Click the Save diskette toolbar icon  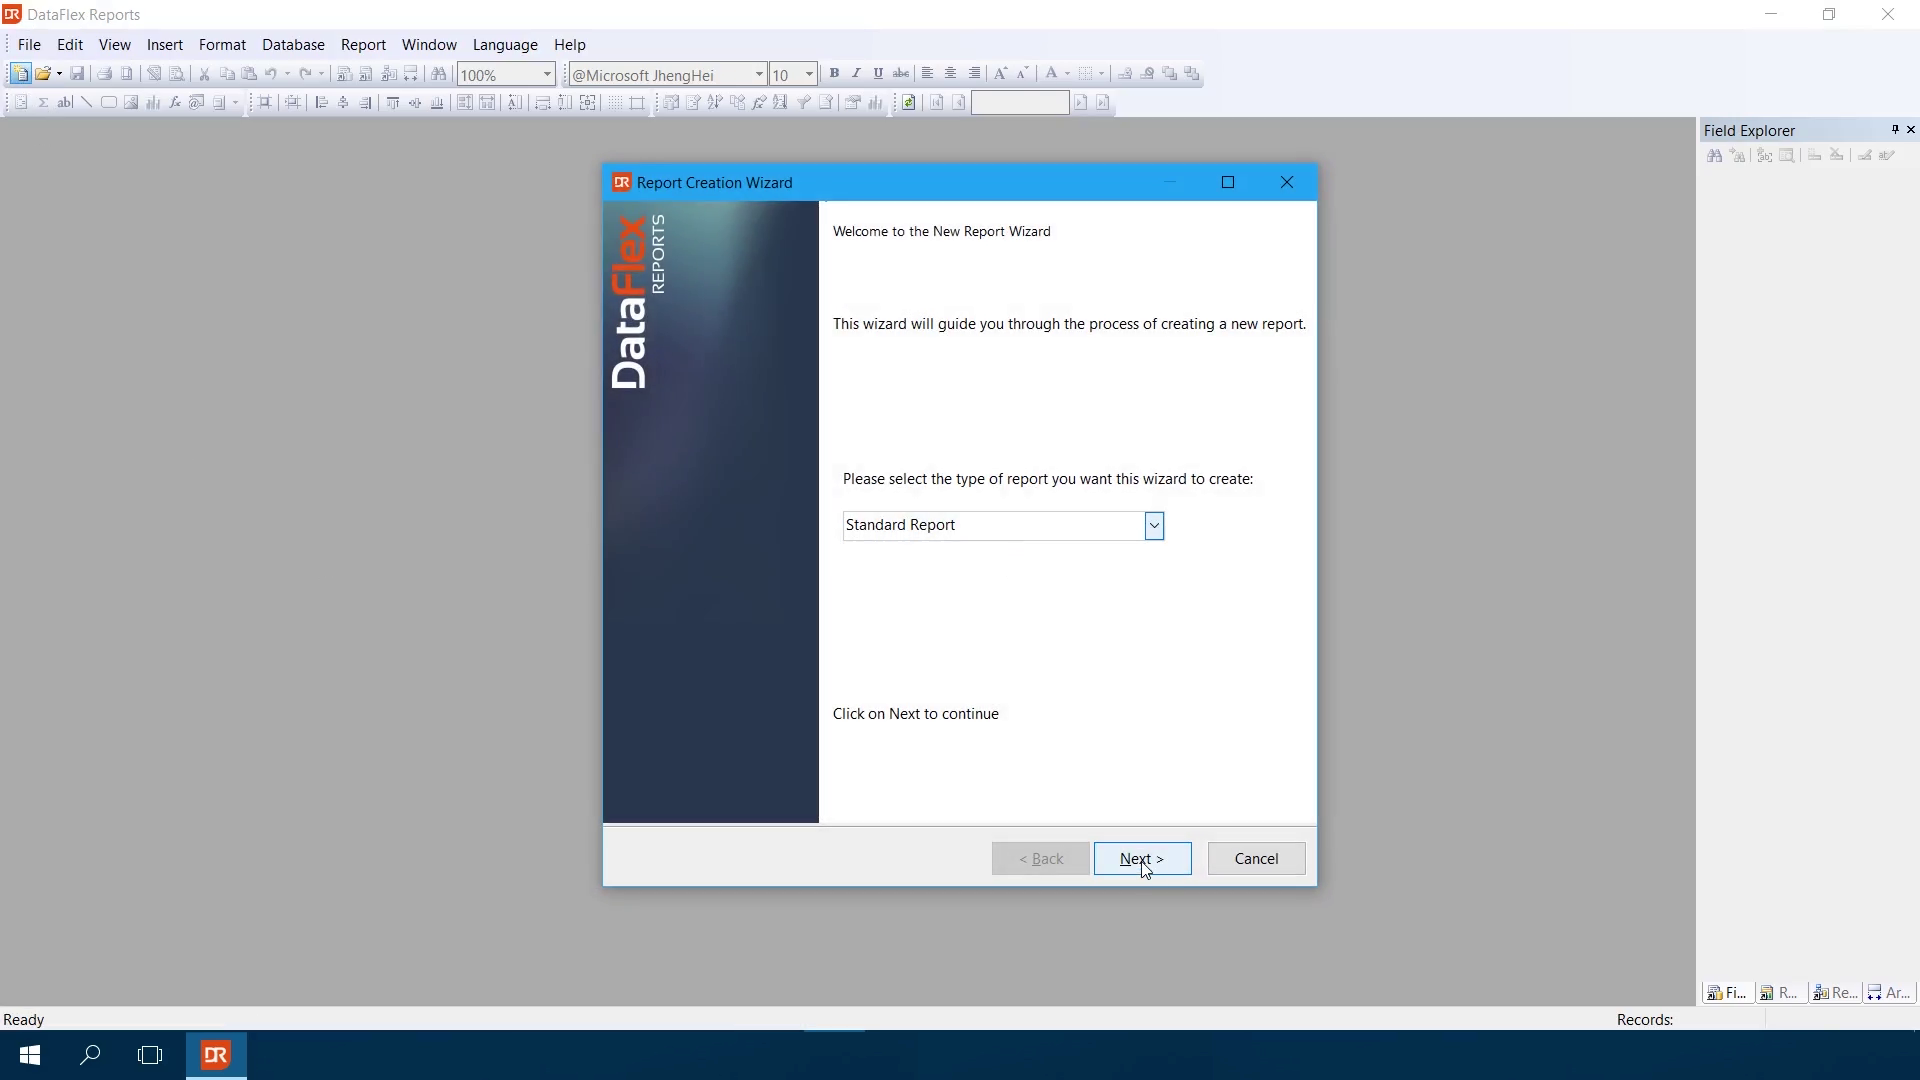coord(77,74)
